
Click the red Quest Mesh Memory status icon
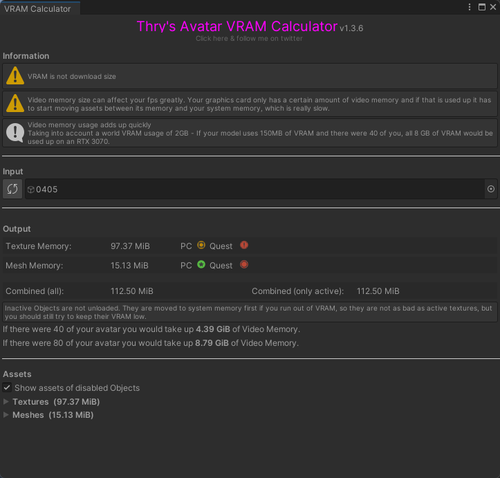pyautogui.click(x=244, y=264)
